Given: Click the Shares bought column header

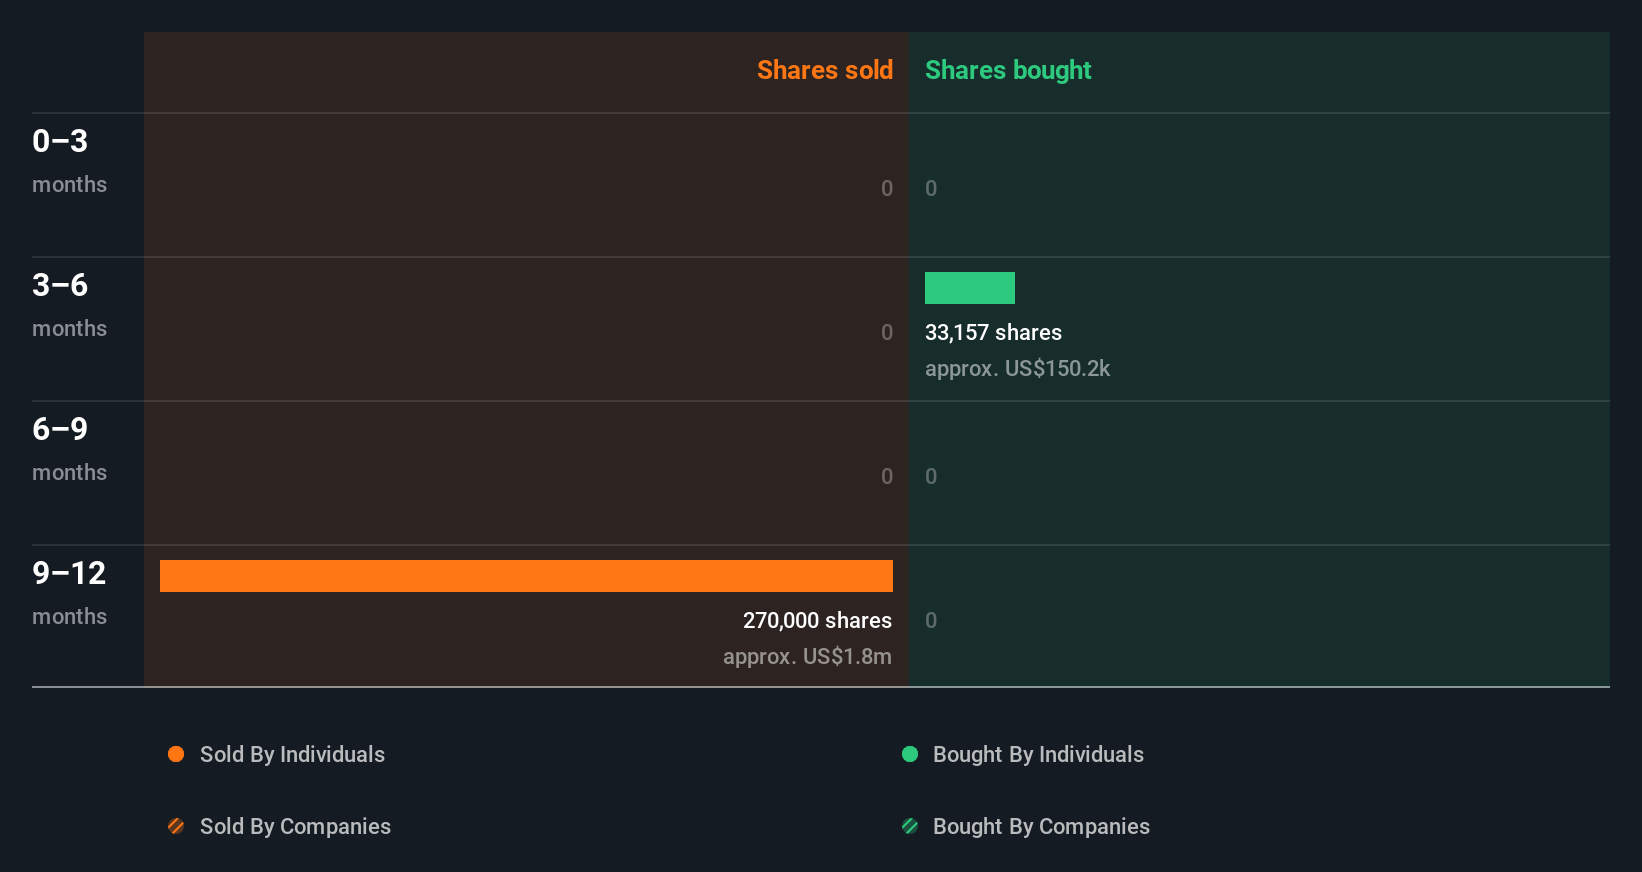Looking at the screenshot, I should click(1008, 70).
